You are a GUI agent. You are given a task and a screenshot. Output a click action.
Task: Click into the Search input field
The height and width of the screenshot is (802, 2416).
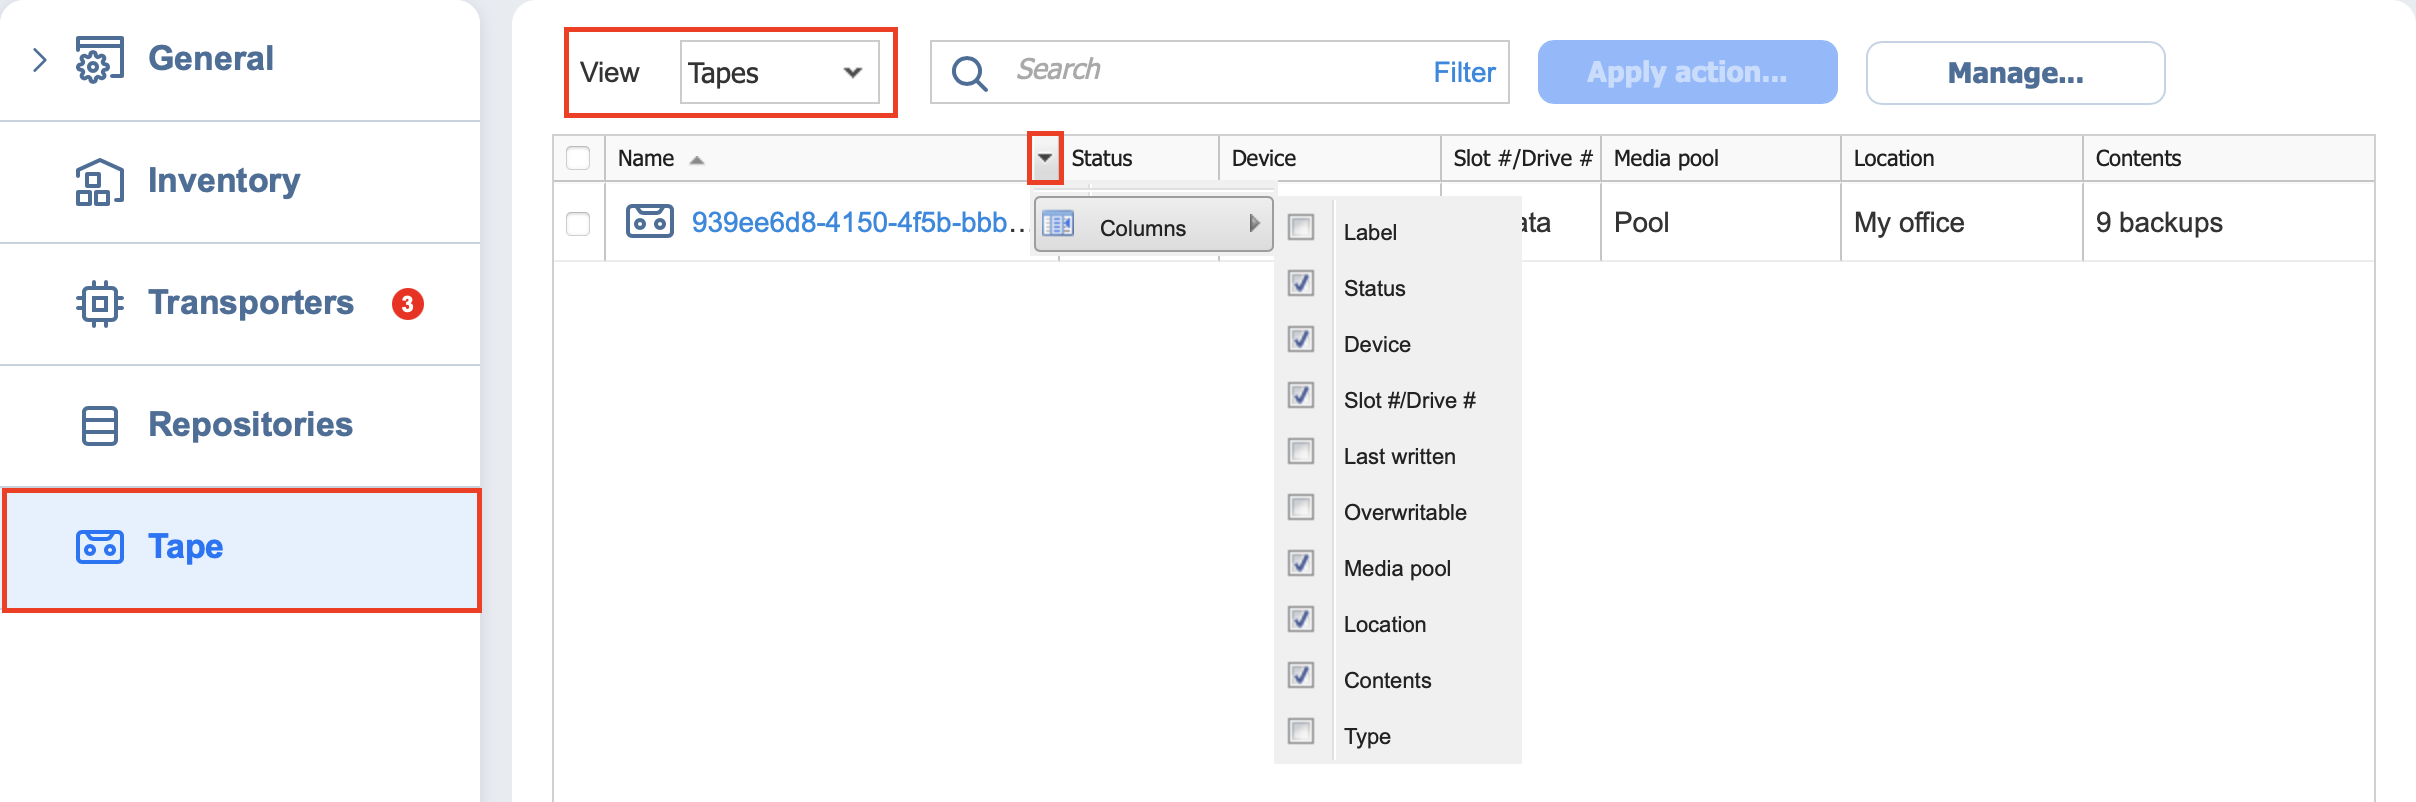tap(1210, 70)
